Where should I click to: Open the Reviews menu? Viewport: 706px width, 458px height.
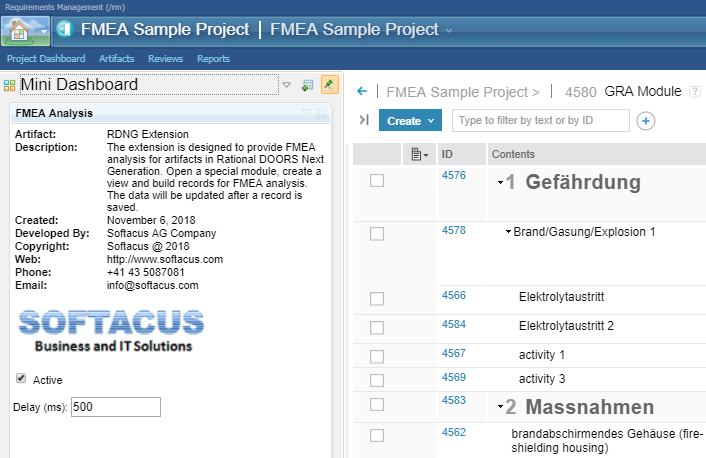(x=165, y=59)
